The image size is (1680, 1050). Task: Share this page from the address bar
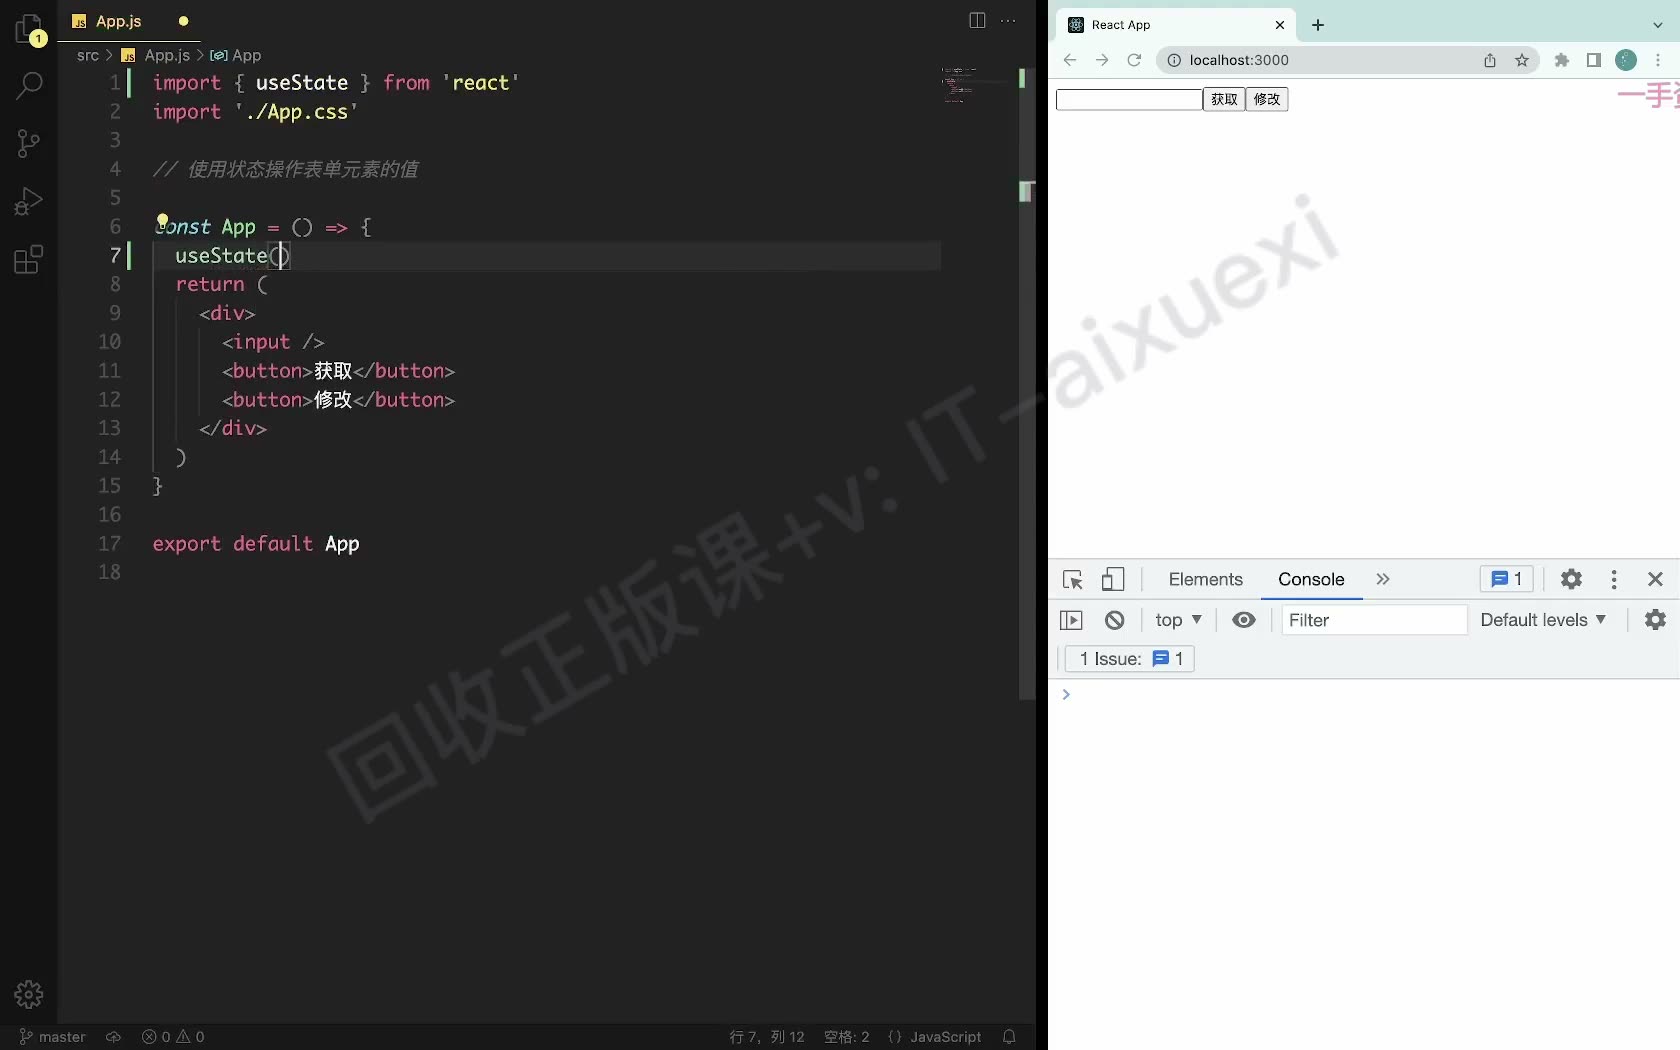click(1490, 60)
